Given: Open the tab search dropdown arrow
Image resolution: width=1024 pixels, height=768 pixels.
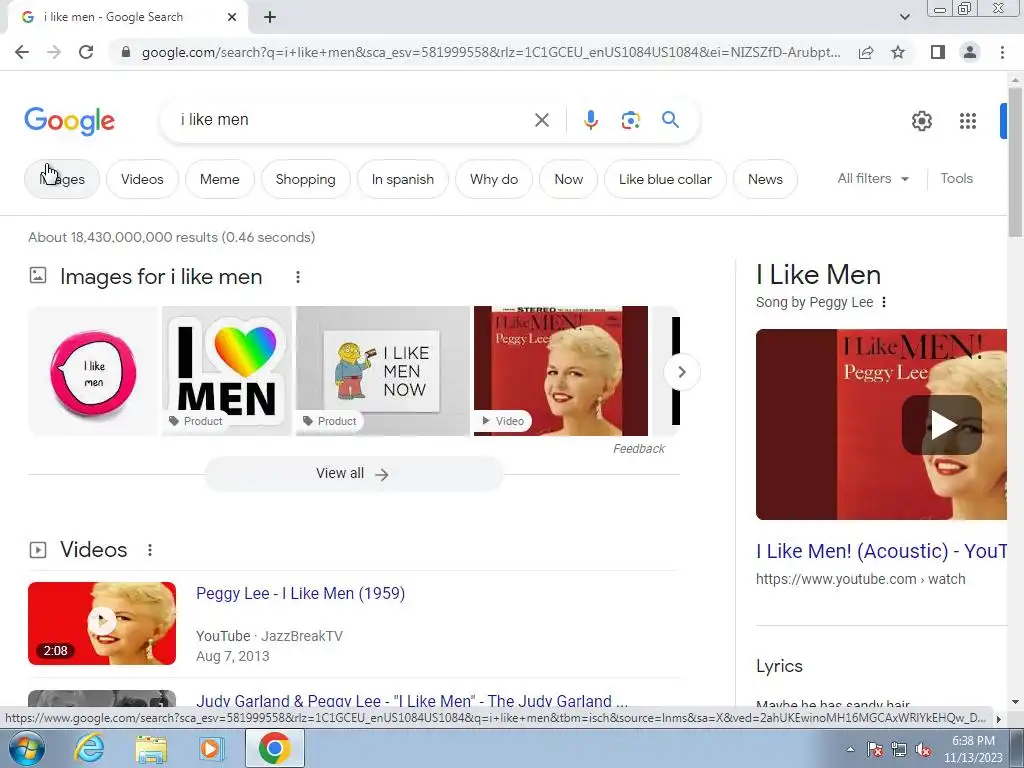Looking at the screenshot, I should [904, 17].
